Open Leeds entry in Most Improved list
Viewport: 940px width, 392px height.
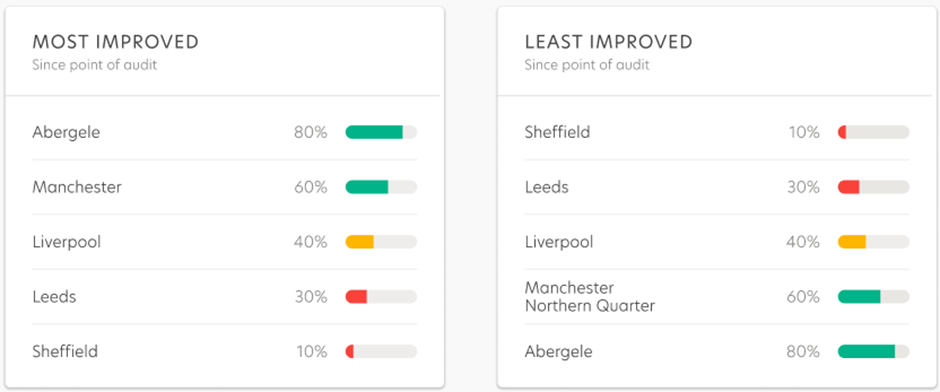224,297
